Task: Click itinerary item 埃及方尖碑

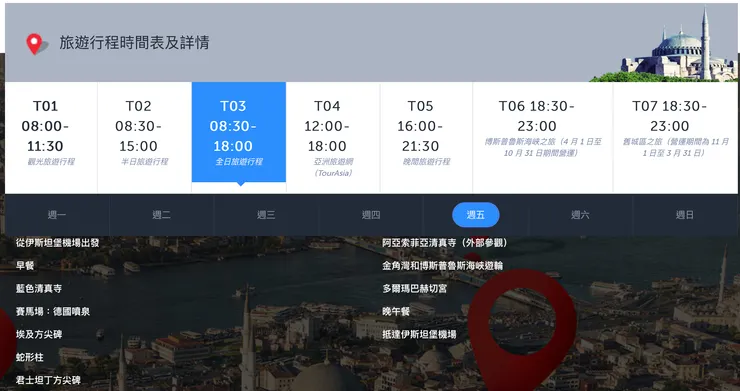Action: pos(39,334)
